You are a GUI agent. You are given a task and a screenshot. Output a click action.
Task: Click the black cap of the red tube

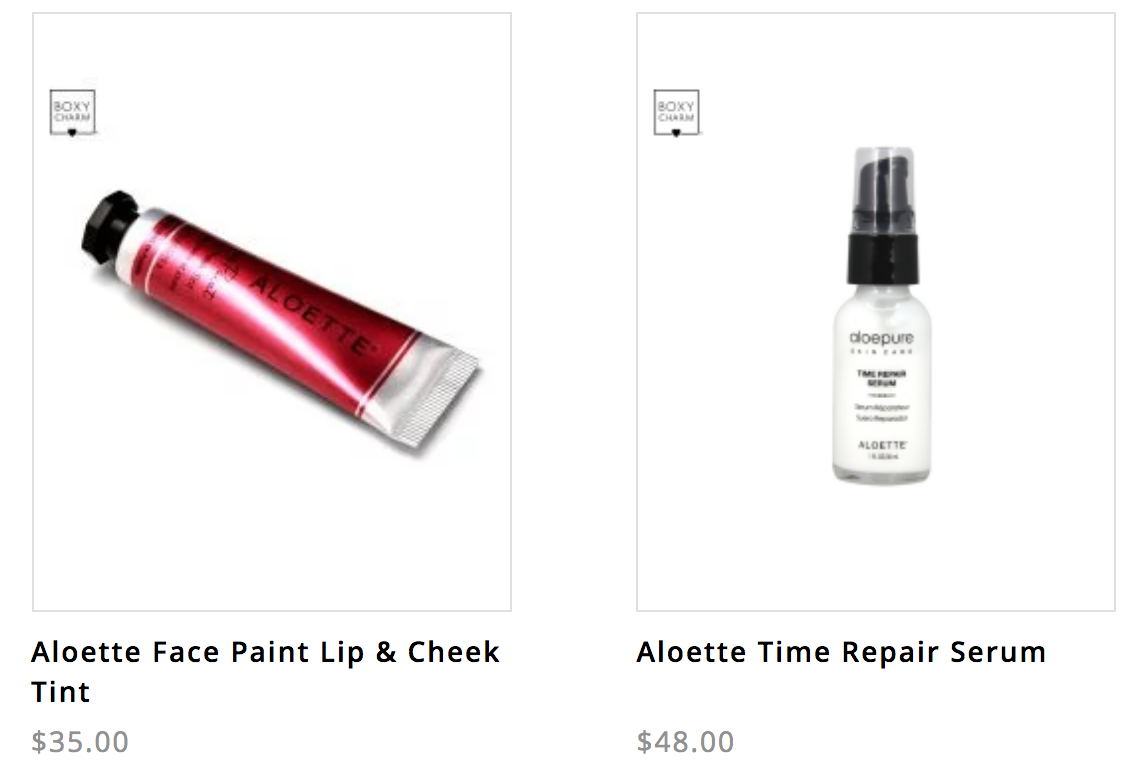pos(109,226)
